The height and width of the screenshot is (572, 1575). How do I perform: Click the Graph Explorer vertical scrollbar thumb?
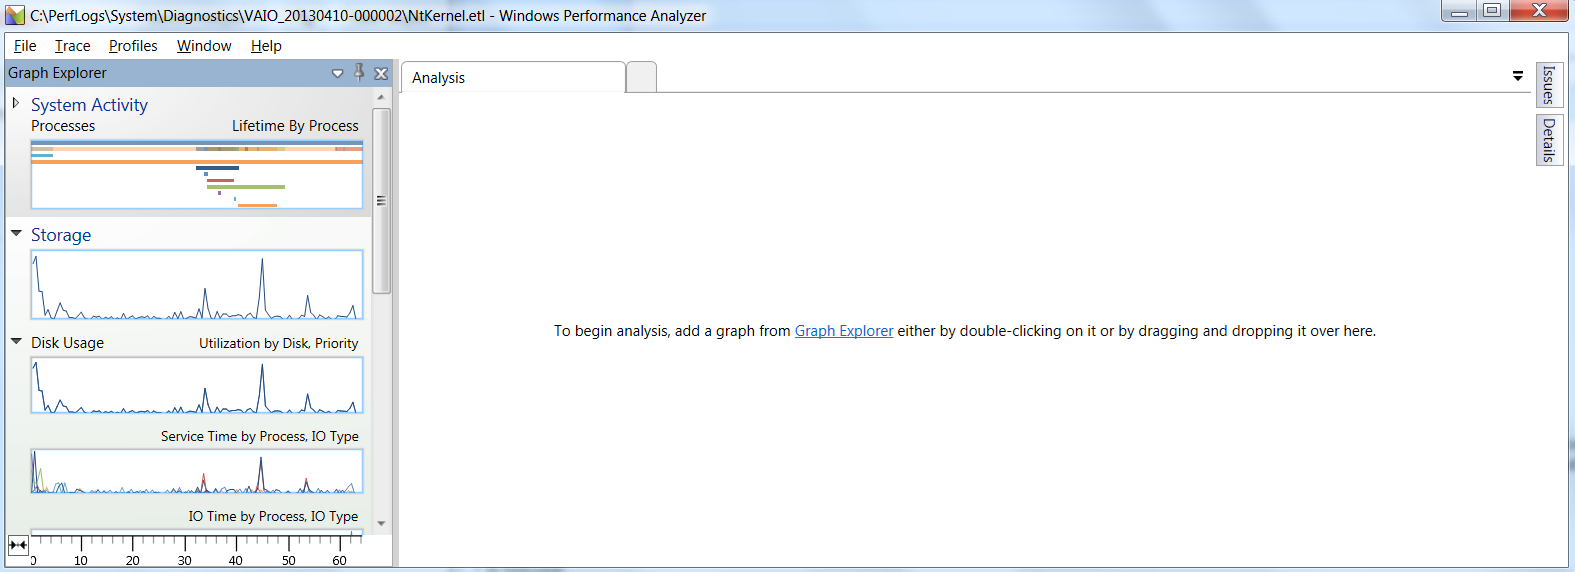point(381,200)
